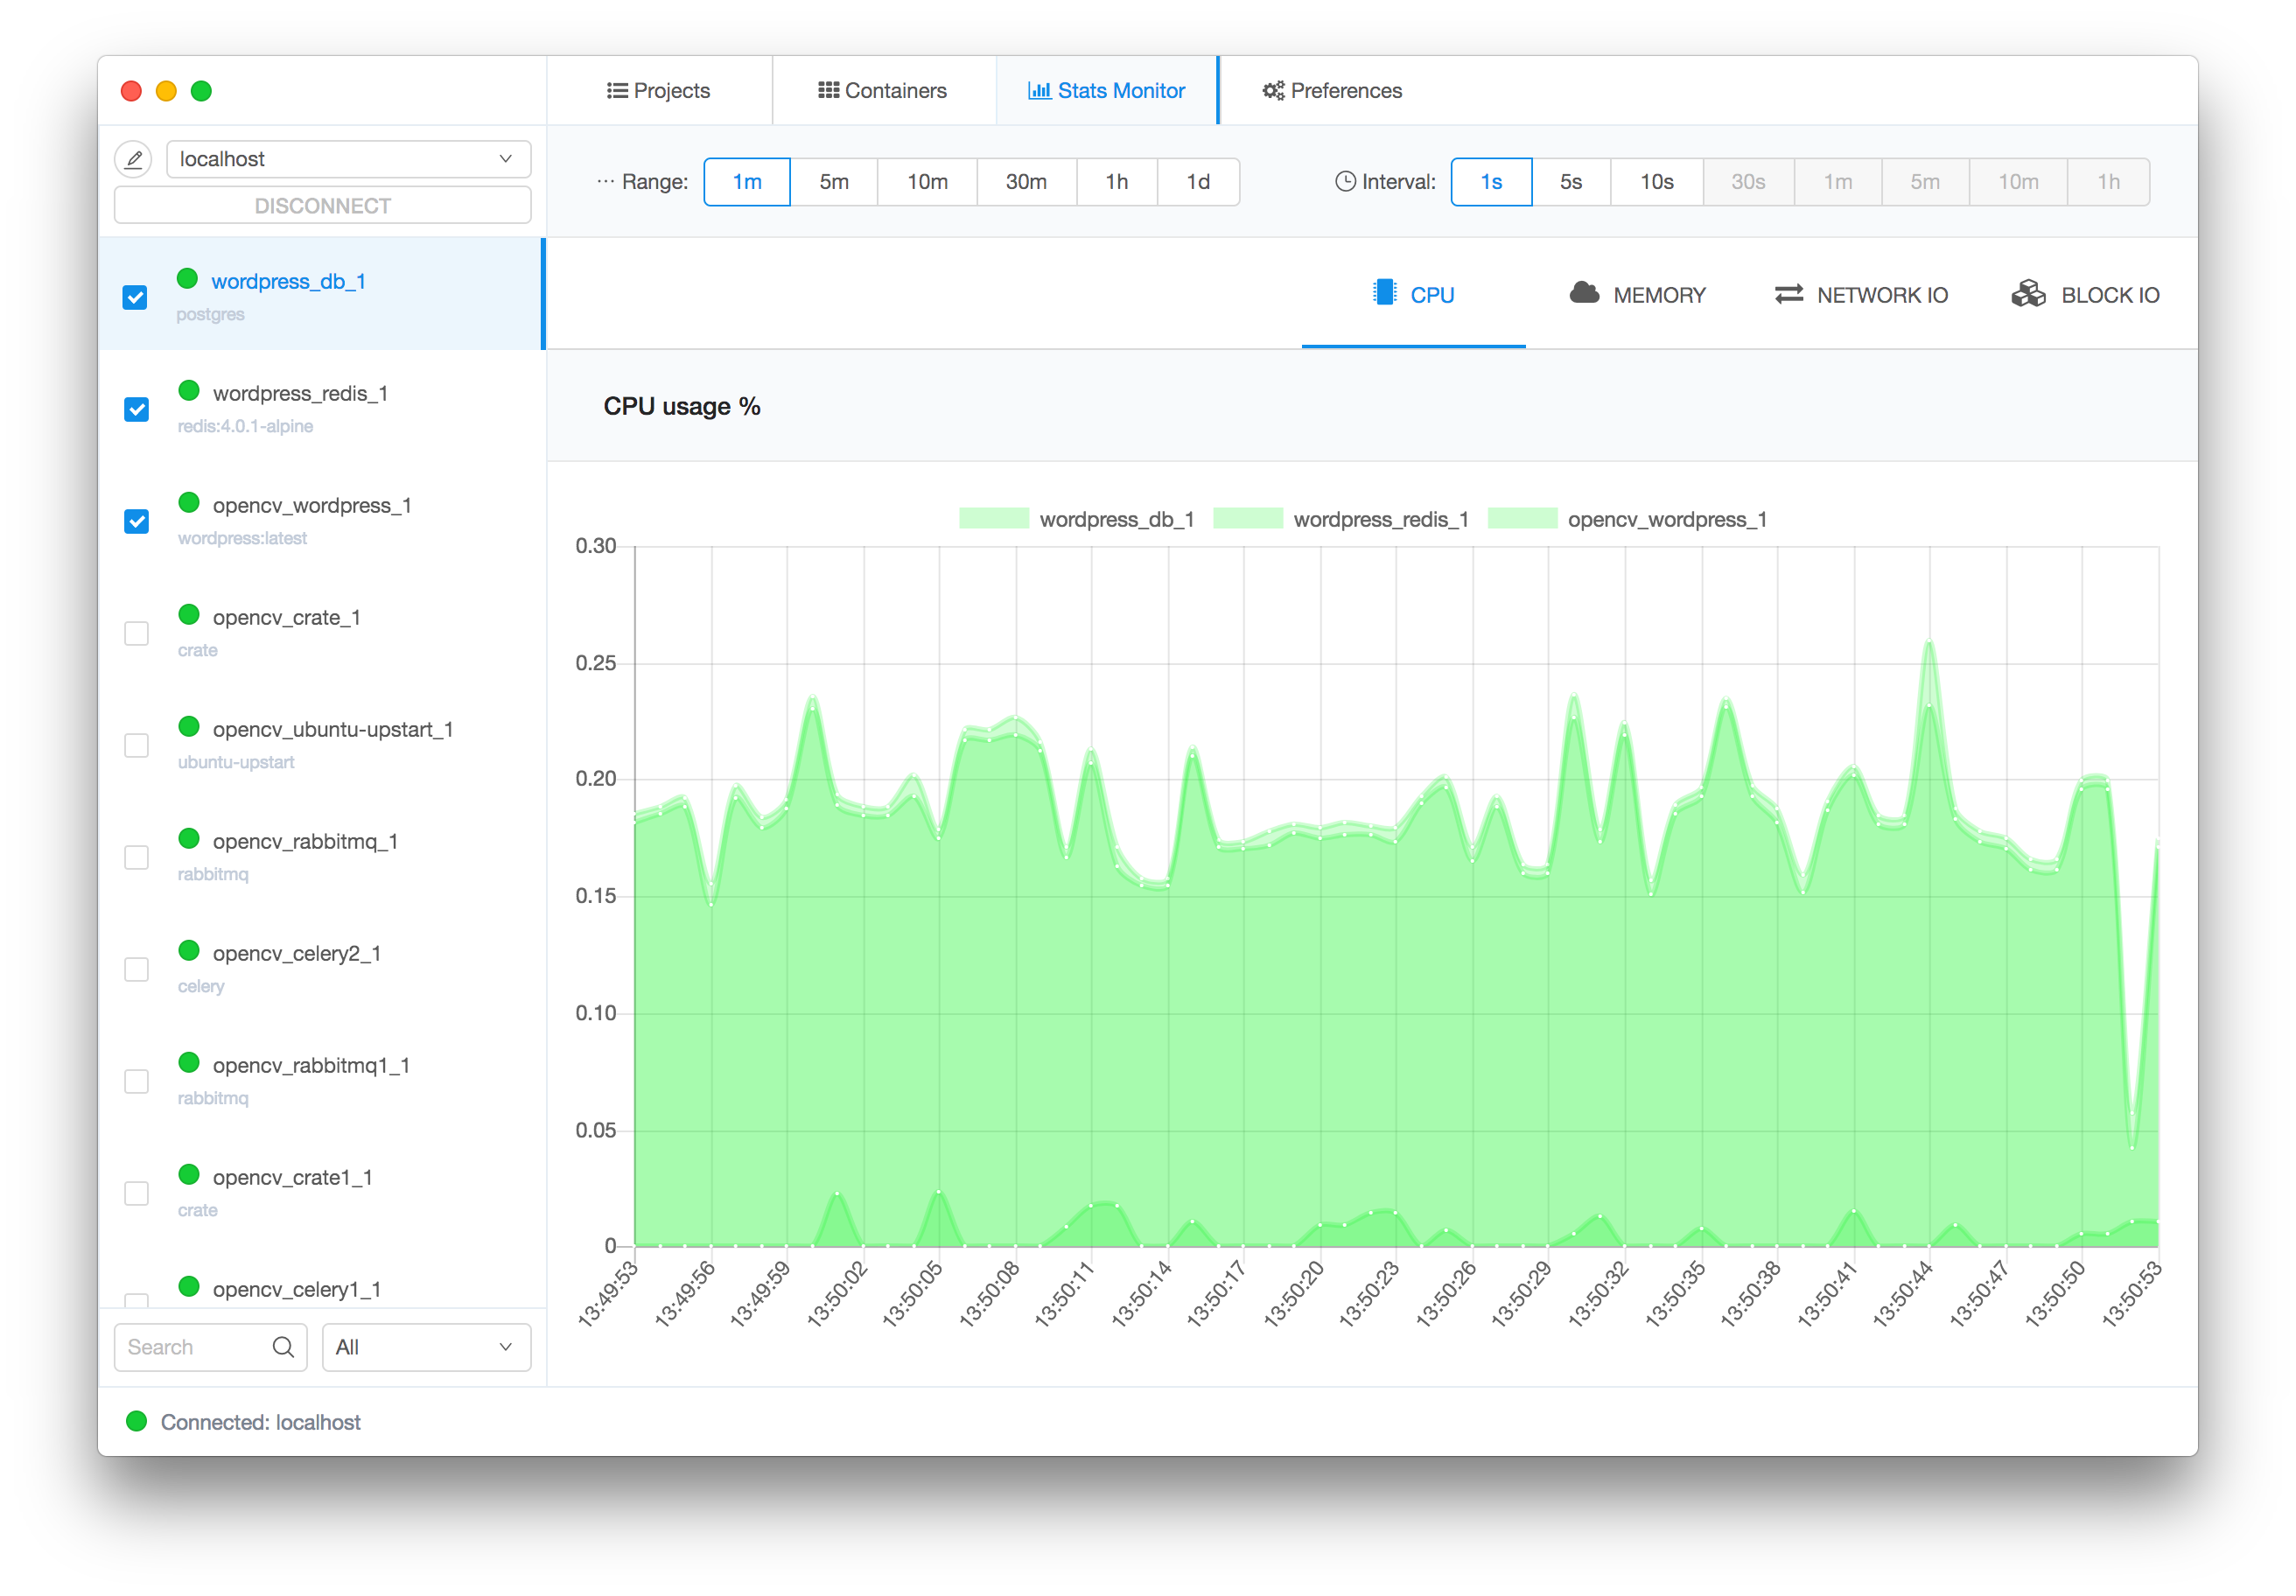Click the search magnifier icon

click(283, 1347)
